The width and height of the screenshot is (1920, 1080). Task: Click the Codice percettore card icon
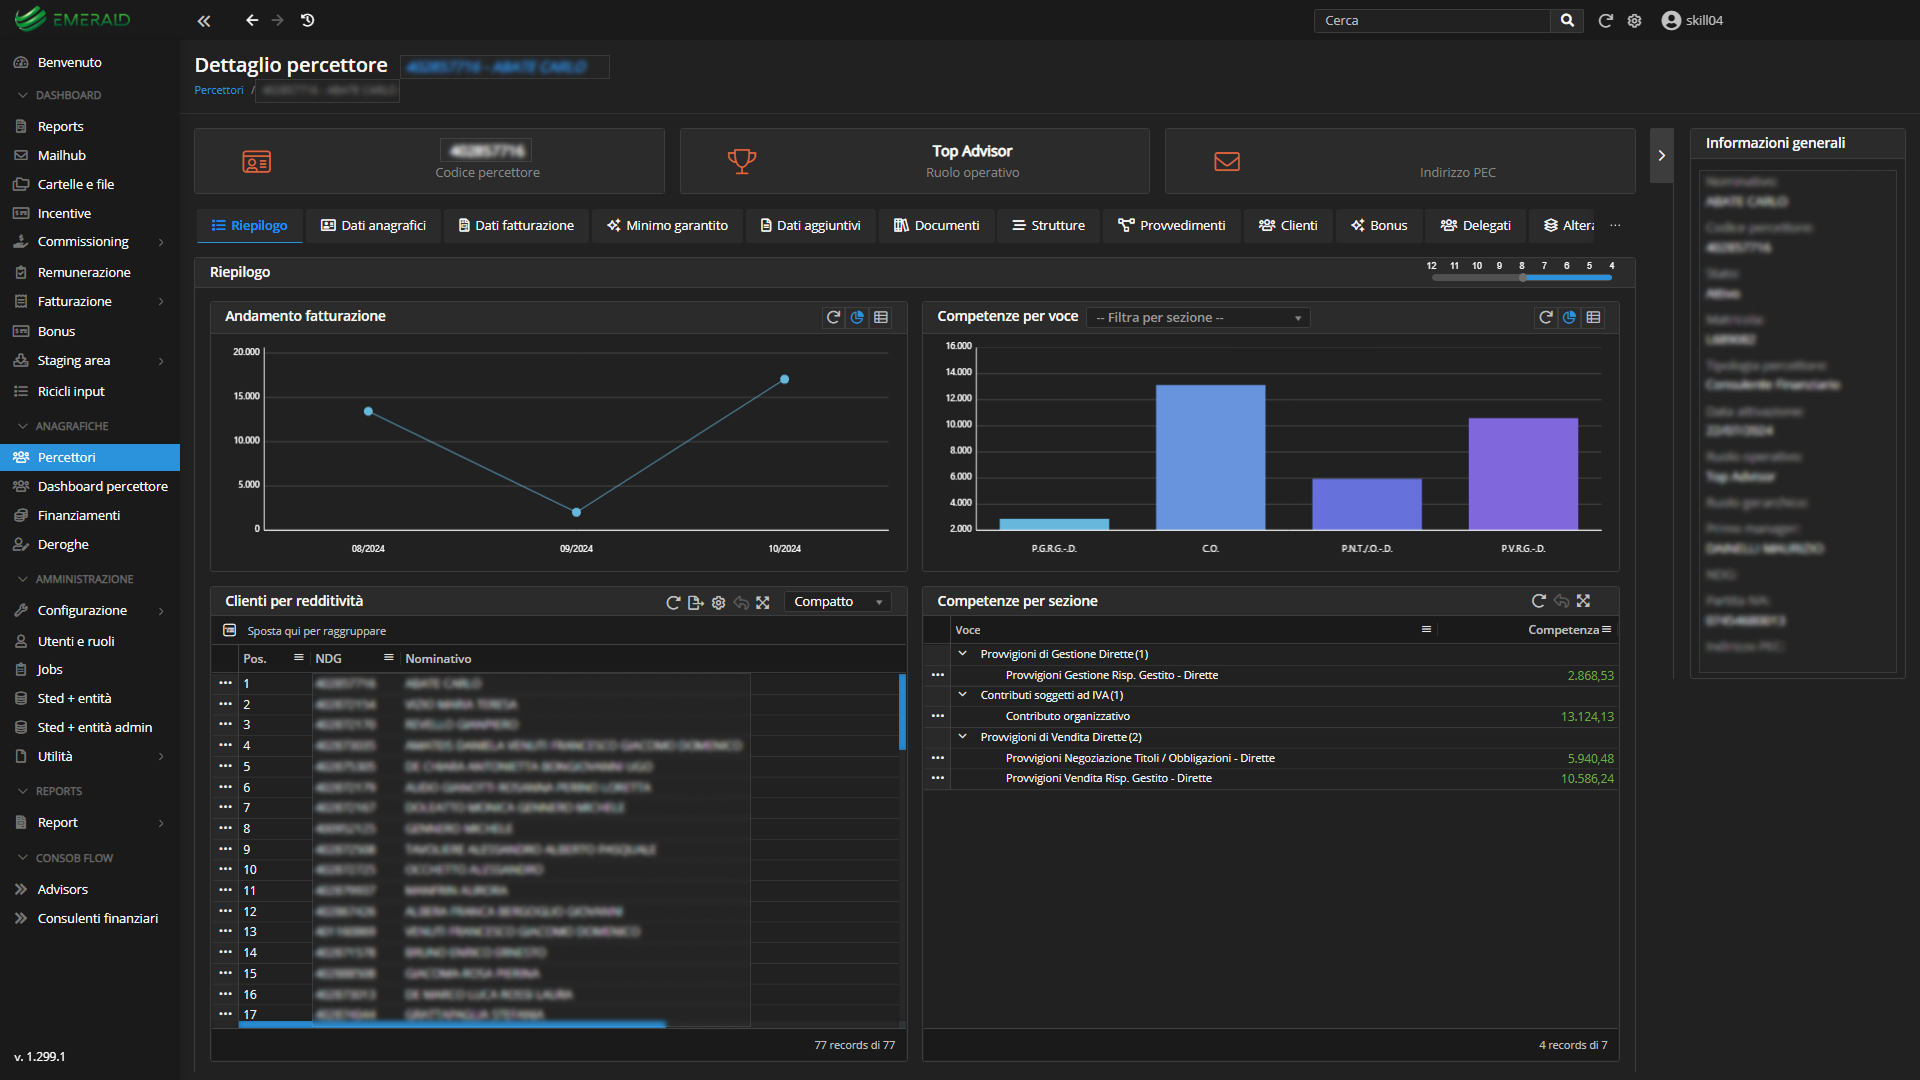[257, 162]
